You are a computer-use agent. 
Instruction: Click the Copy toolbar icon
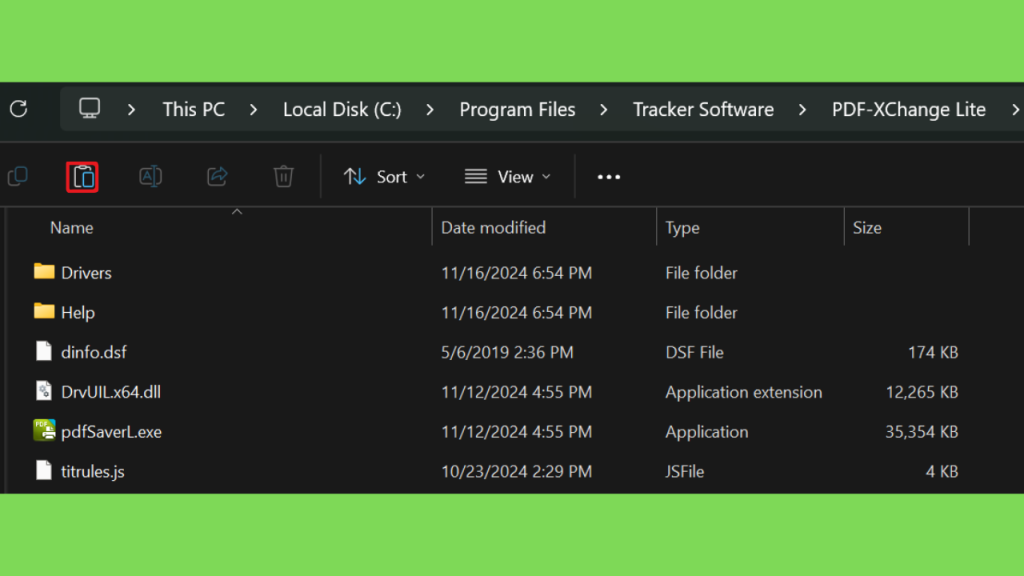tap(18, 176)
